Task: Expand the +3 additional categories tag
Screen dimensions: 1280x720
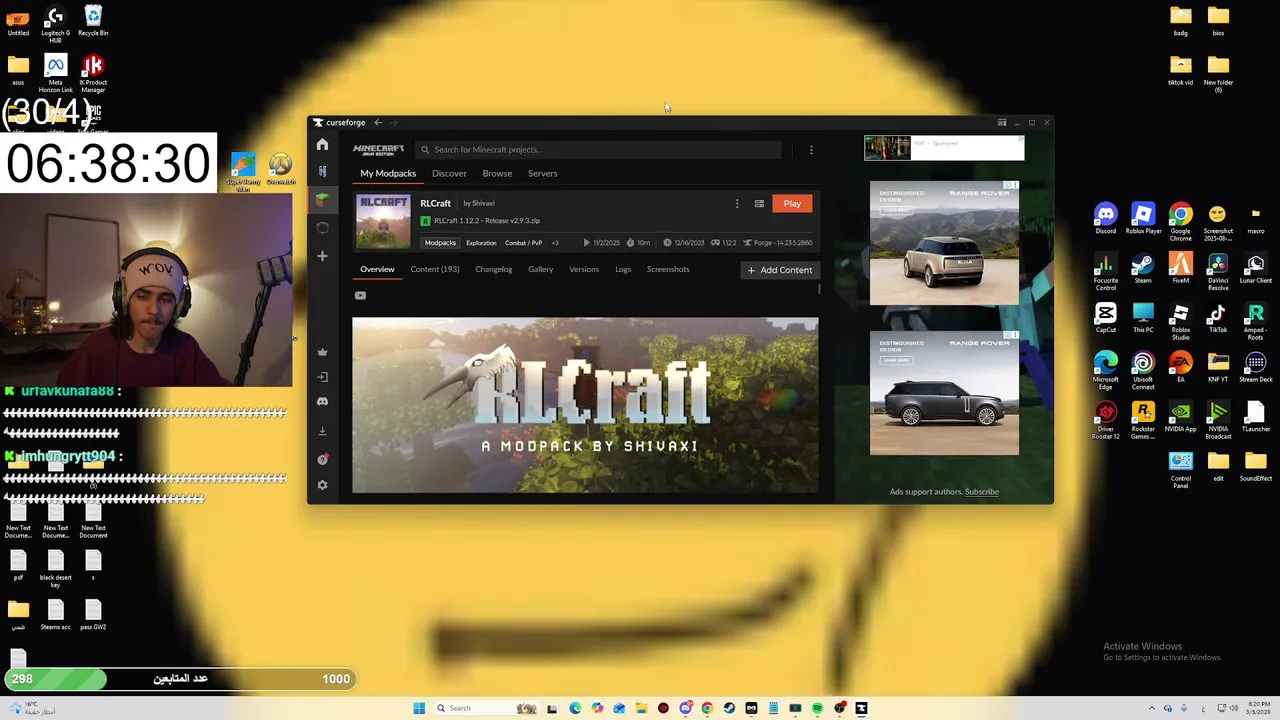Action: click(555, 243)
